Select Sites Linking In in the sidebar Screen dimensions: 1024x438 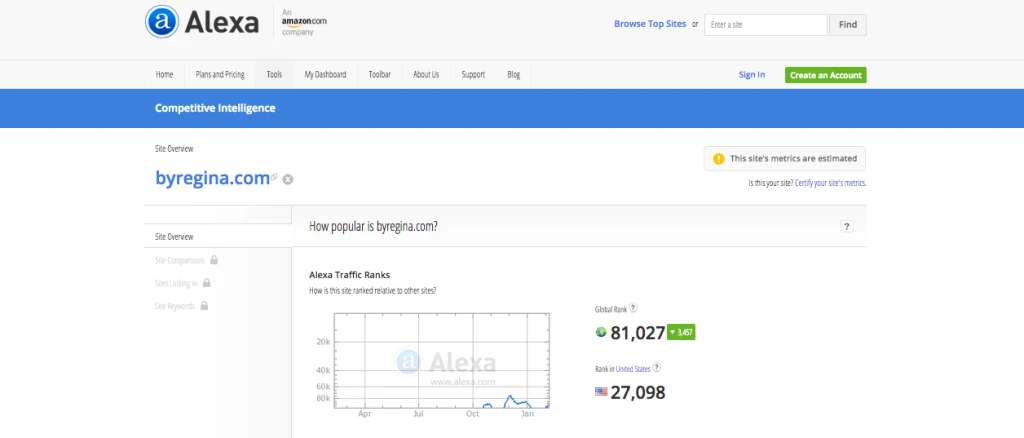176,283
